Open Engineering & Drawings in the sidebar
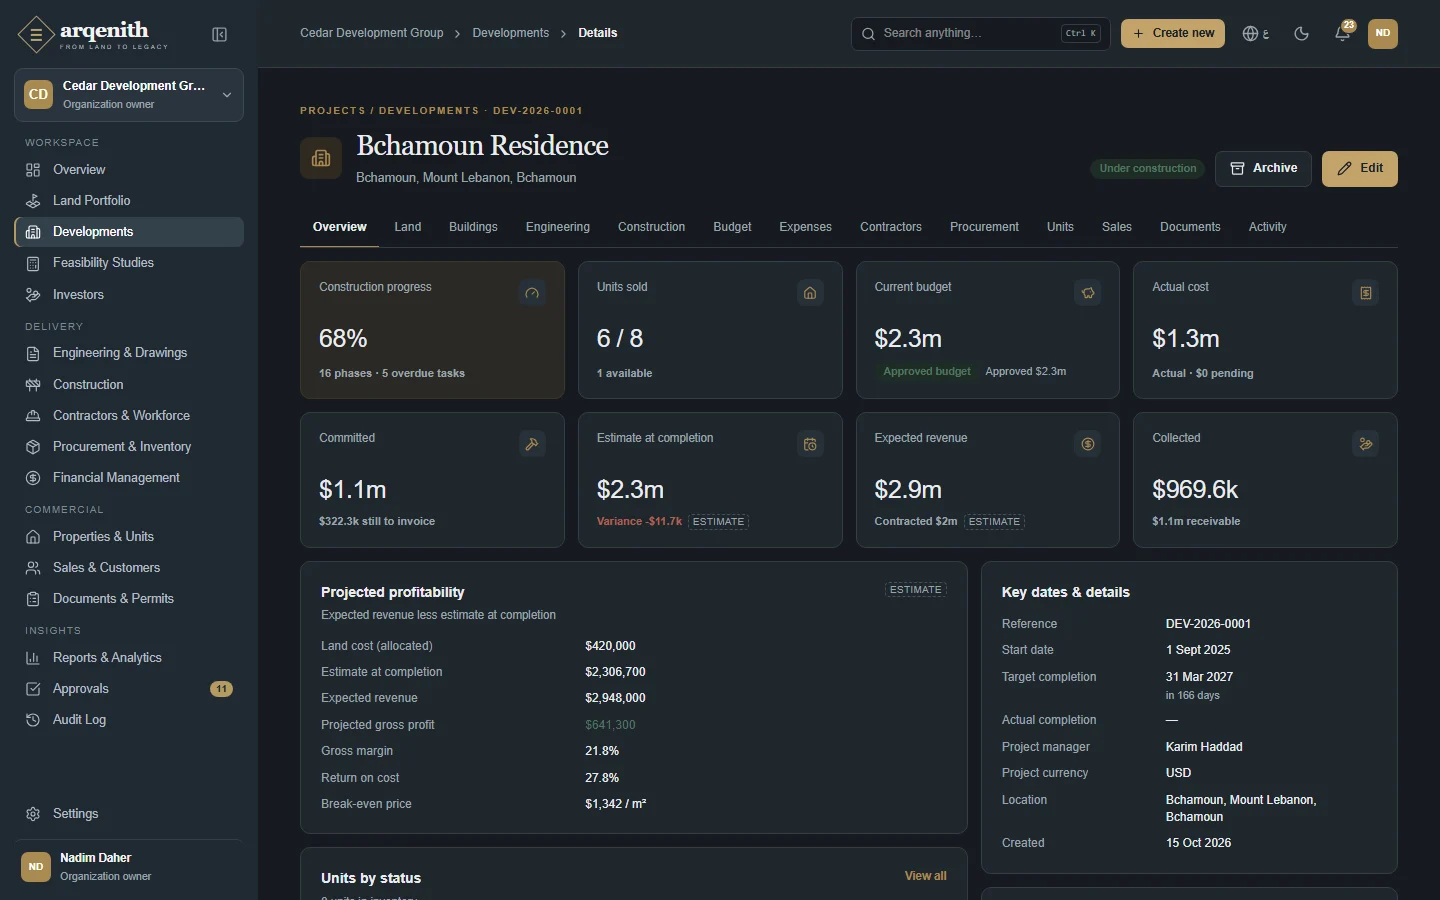The image size is (1440, 900). (129, 353)
